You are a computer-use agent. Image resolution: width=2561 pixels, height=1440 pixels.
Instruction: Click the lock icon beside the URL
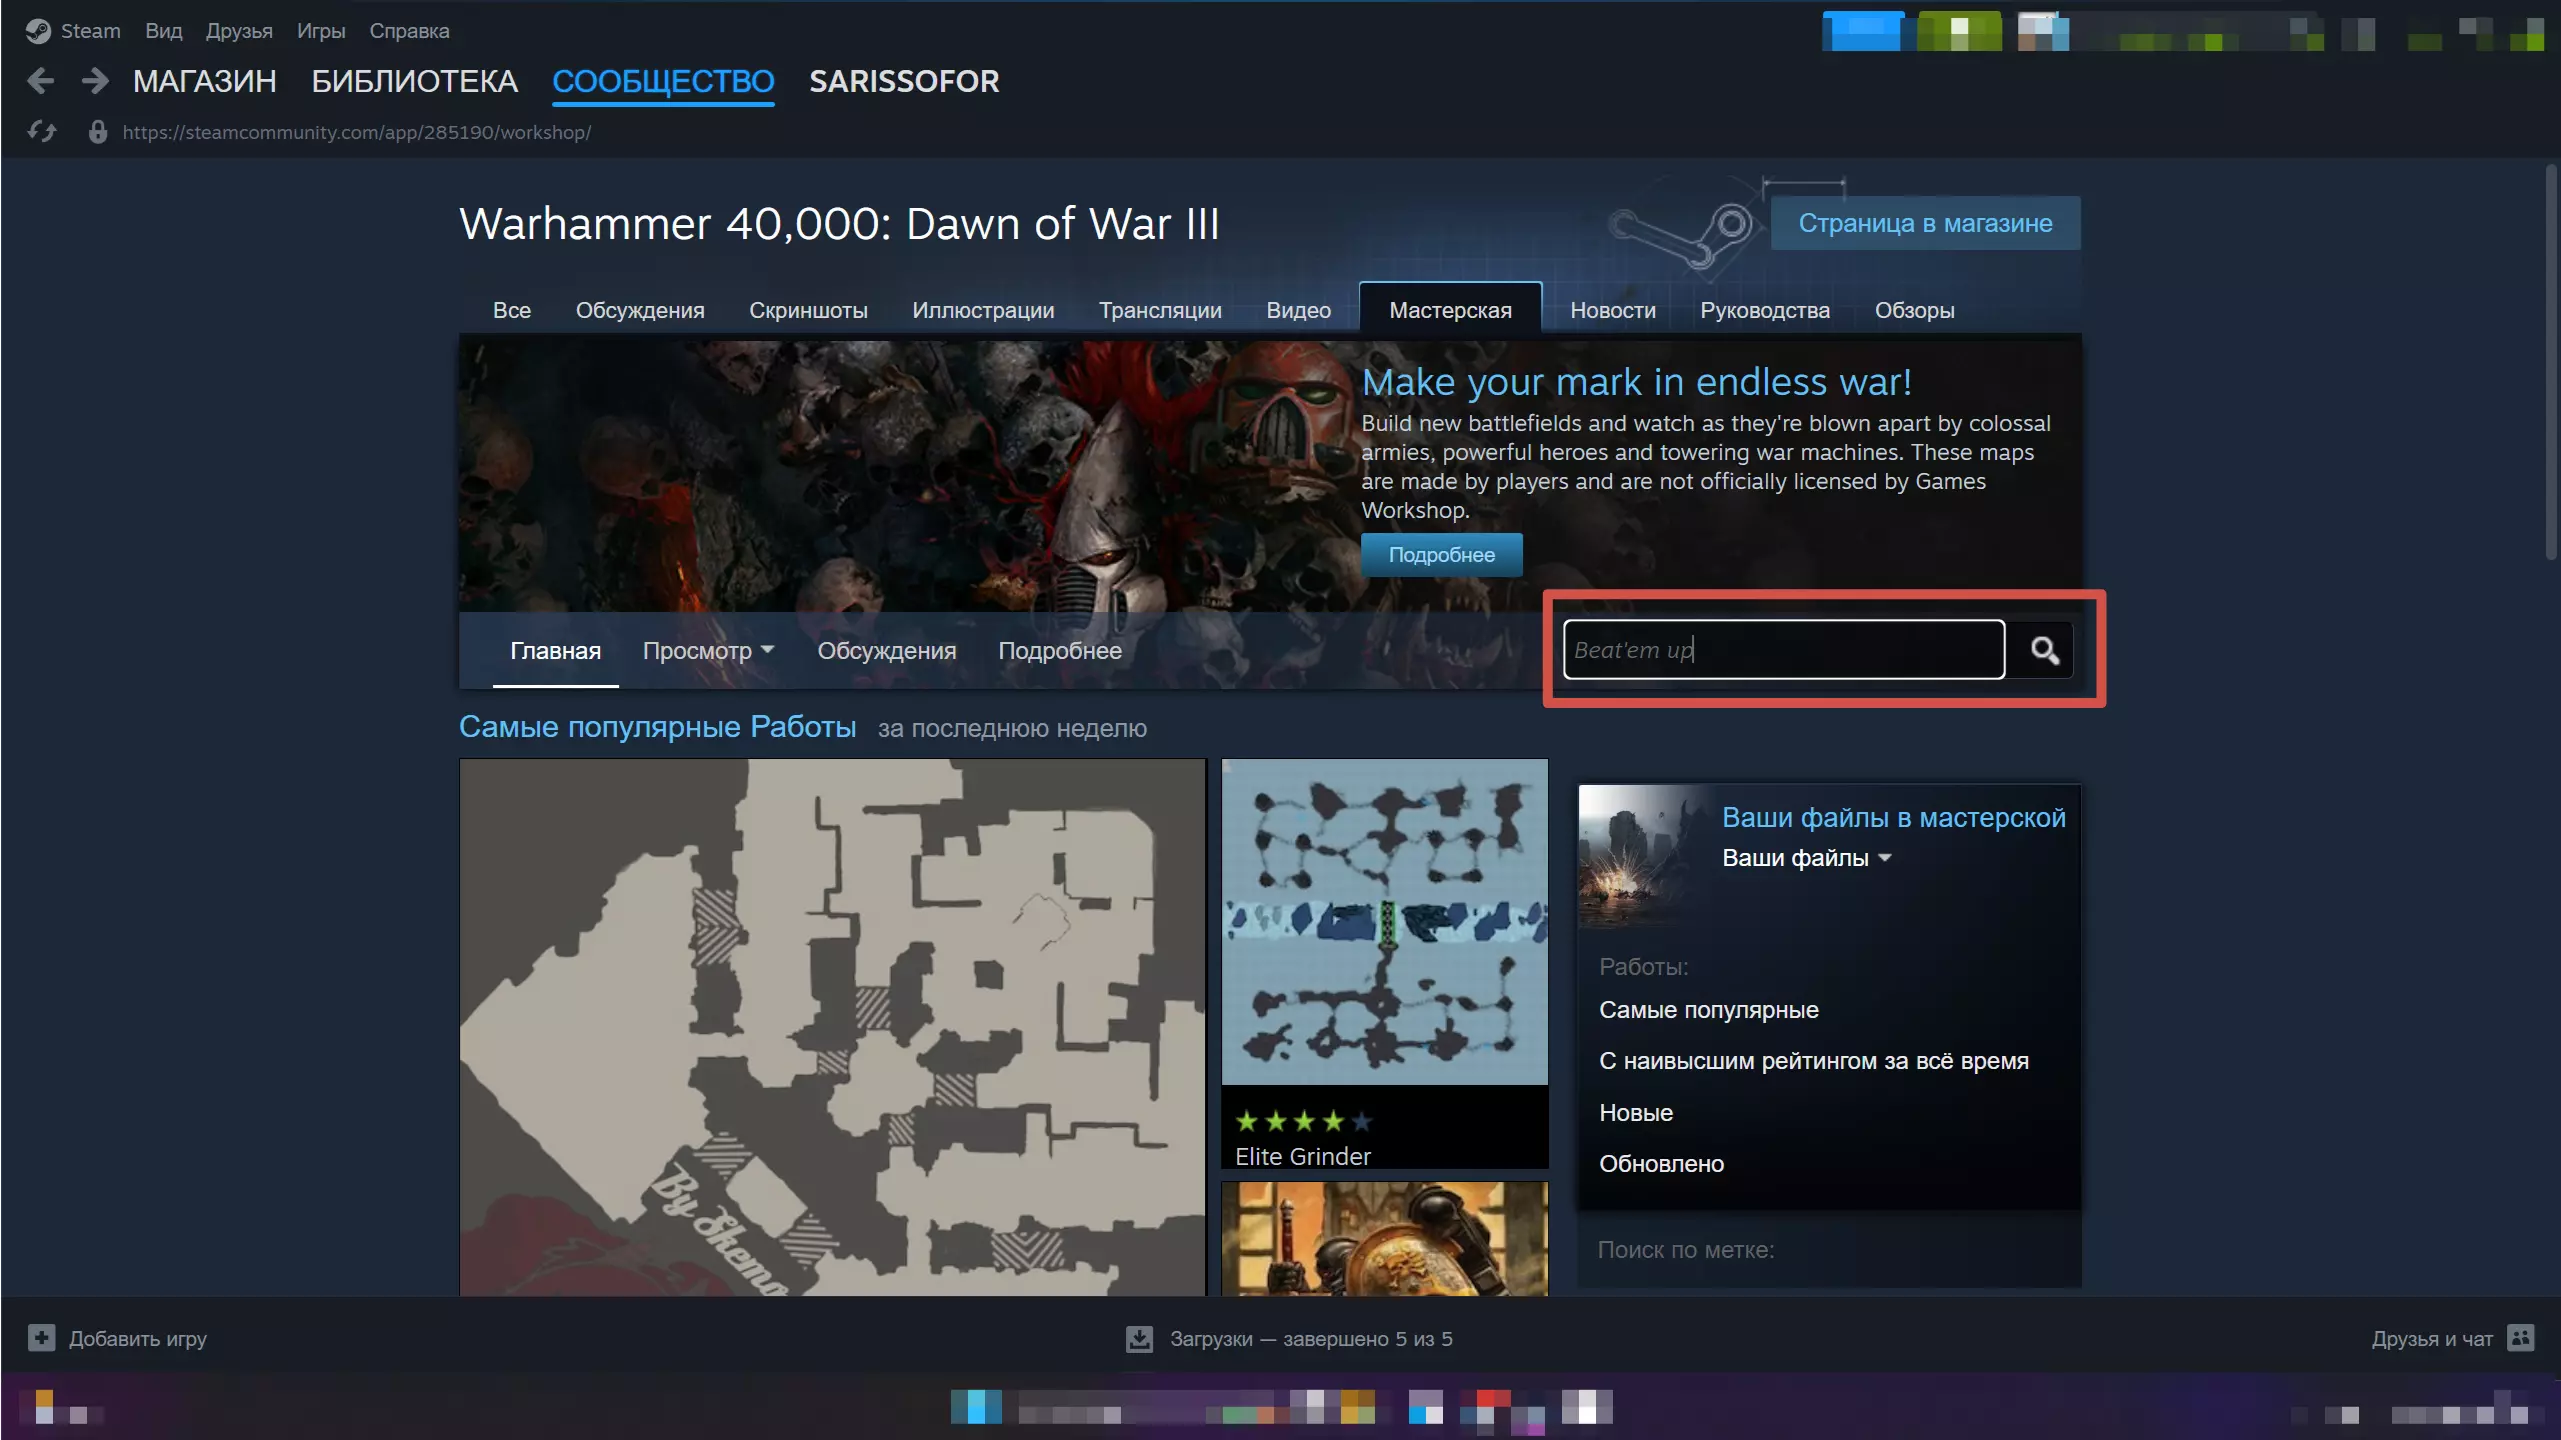(x=97, y=132)
